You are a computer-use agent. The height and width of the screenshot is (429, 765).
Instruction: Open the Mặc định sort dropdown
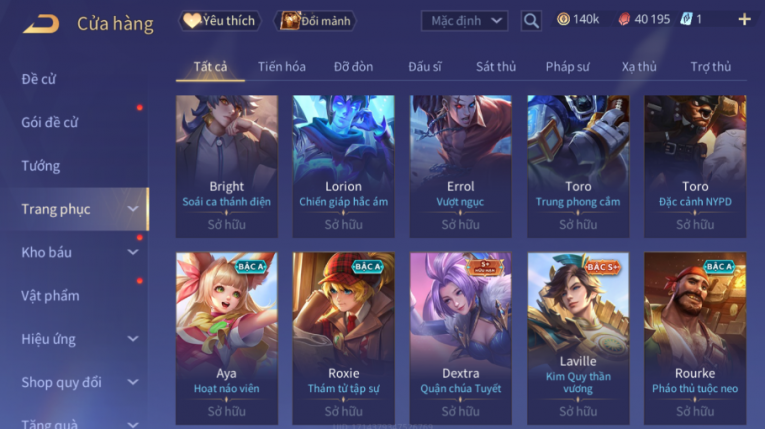point(464,21)
